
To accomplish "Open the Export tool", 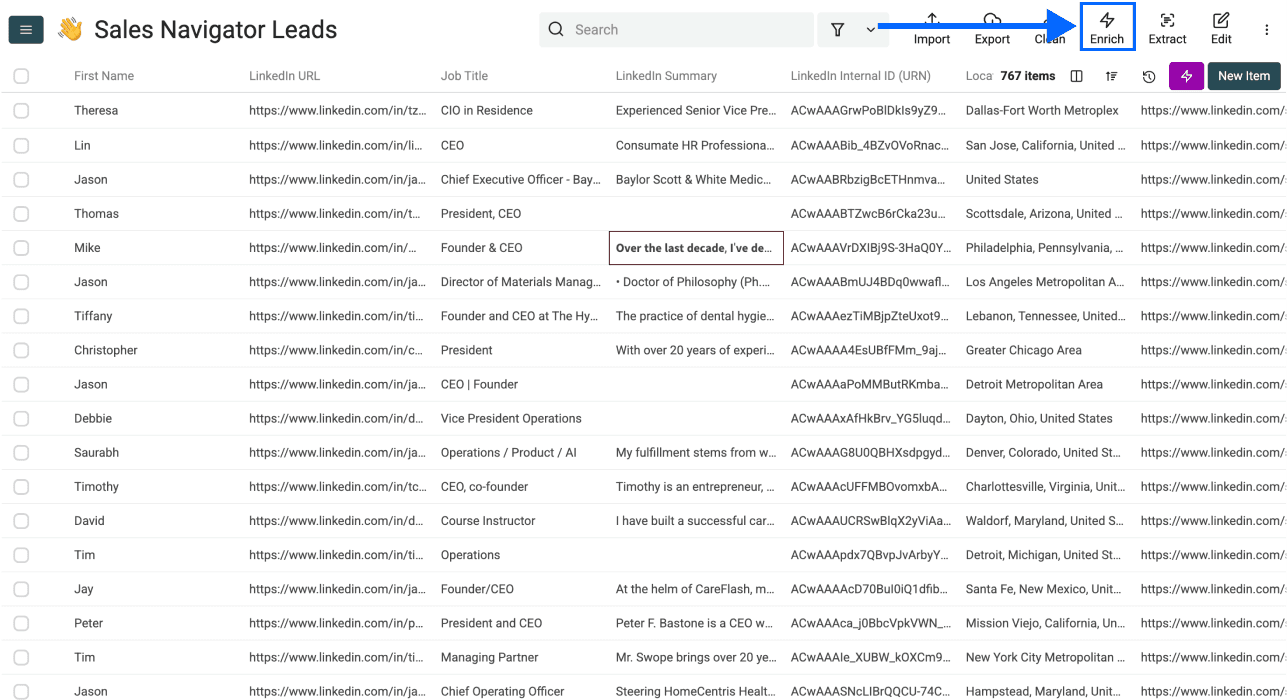I will (x=991, y=27).
